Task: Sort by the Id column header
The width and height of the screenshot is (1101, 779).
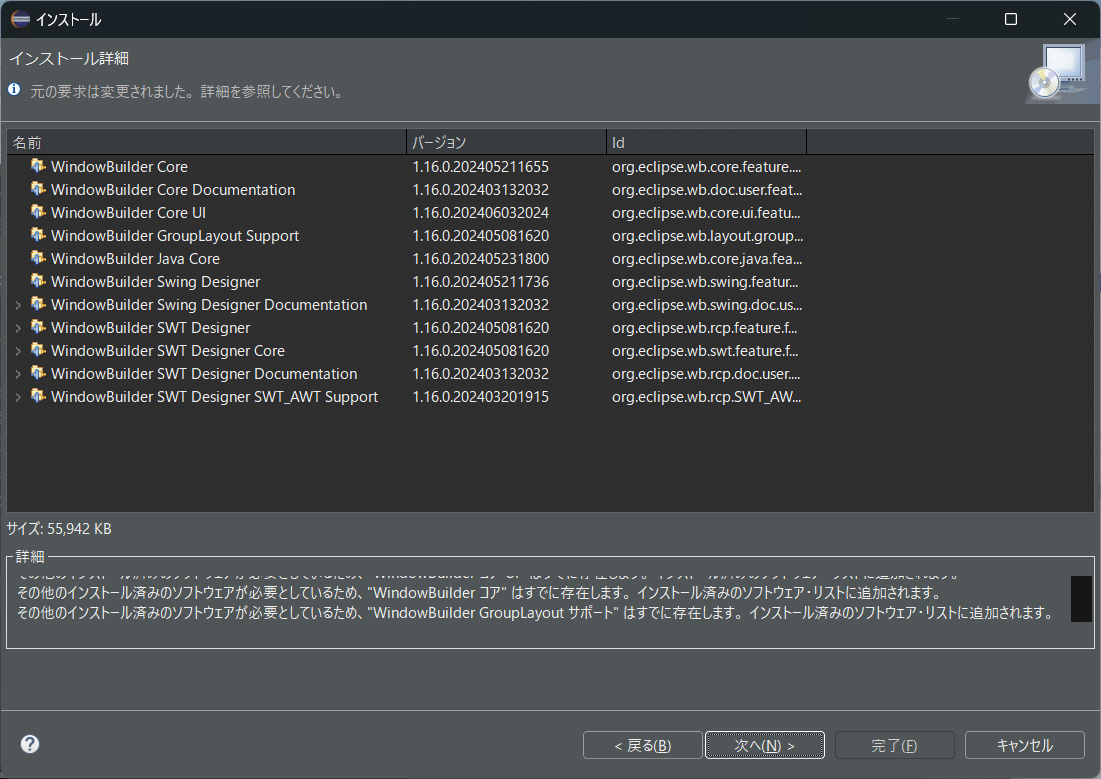Action: [706, 143]
